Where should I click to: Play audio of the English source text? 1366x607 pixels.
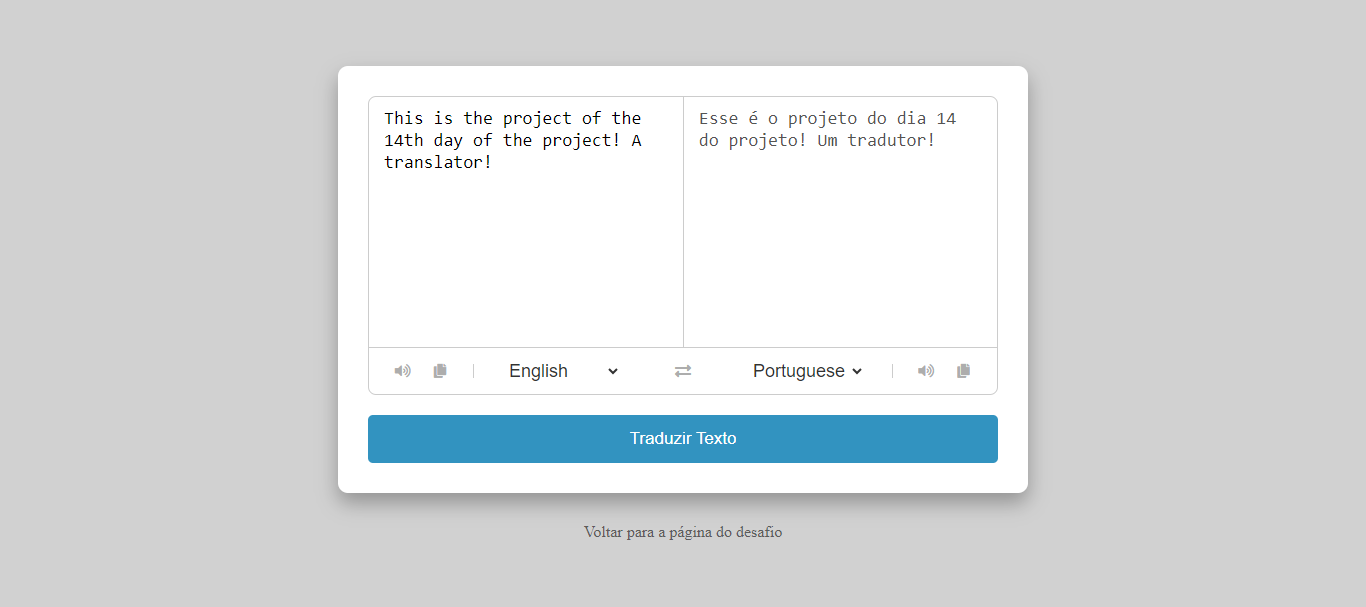(402, 371)
